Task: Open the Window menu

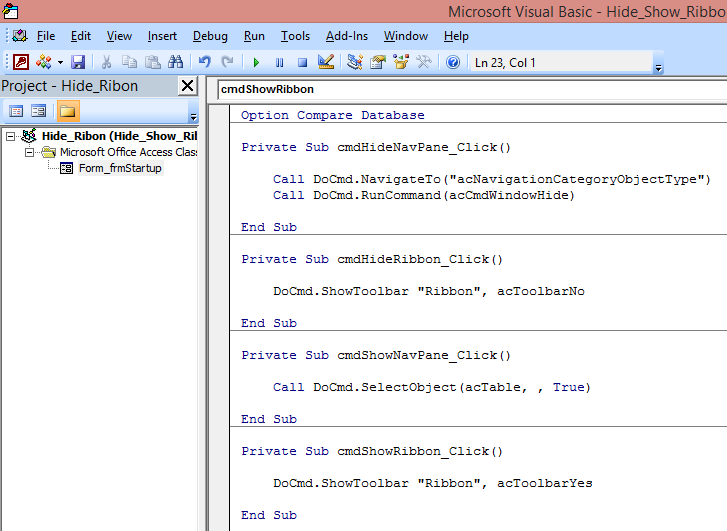Action: click(x=406, y=36)
